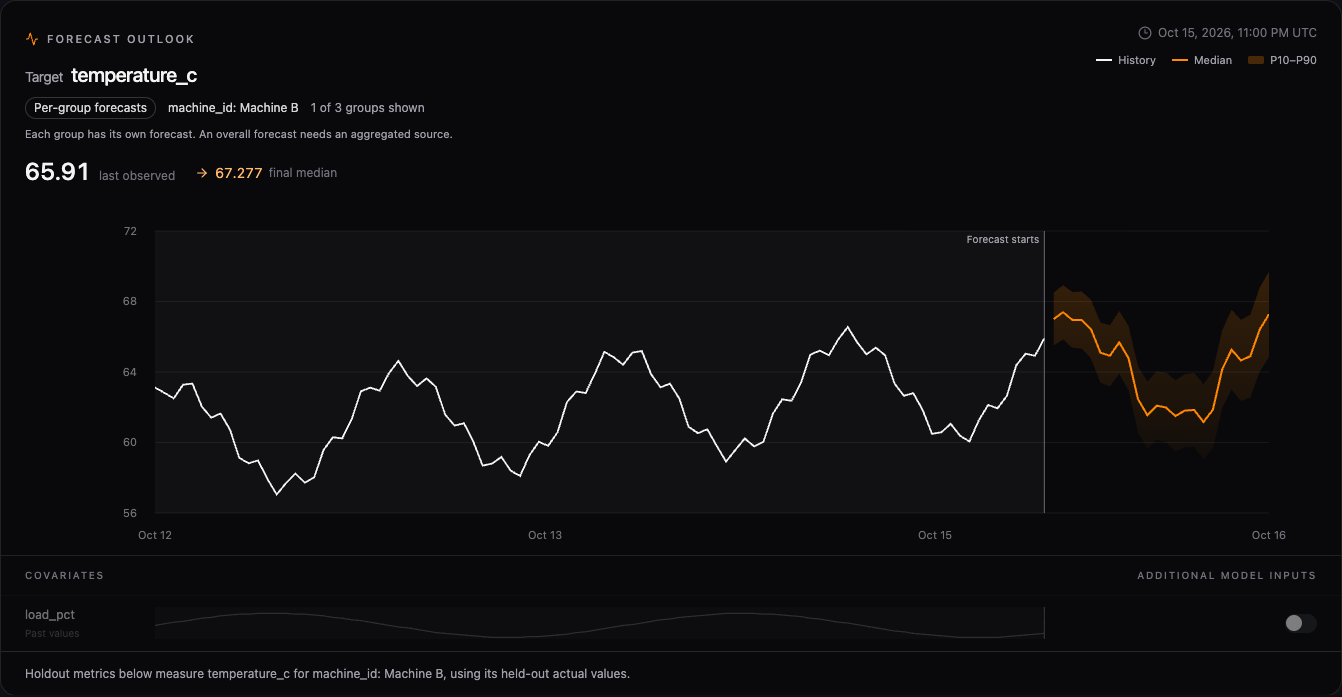Click the Median legend entry
The height and width of the screenshot is (697, 1342).
point(1202,60)
